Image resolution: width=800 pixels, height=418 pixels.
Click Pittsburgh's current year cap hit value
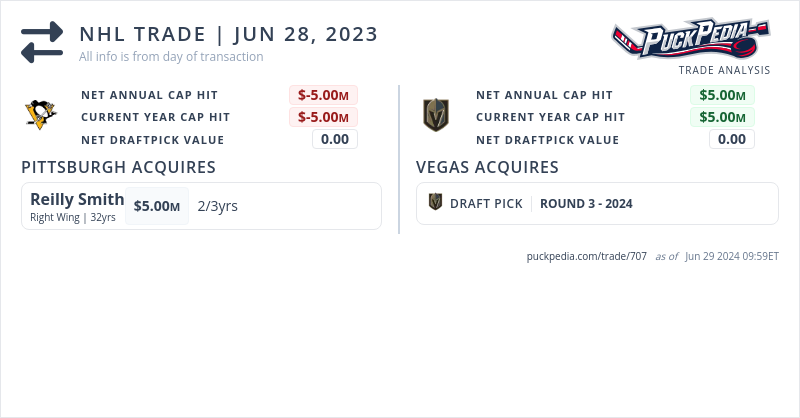click(x=323, y=117)
